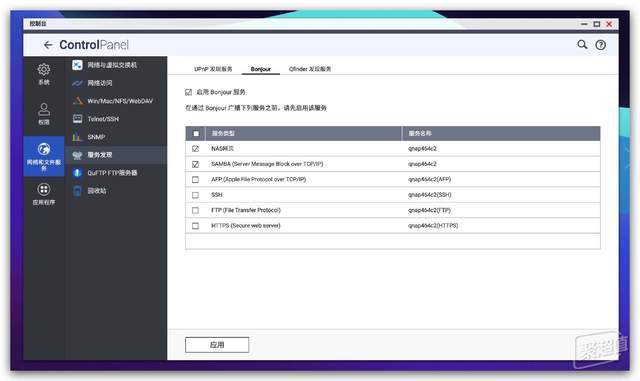This screenshot has width=640, height=381.
Task: Select the Network & File Services globe category
Action: pos(44,156)
